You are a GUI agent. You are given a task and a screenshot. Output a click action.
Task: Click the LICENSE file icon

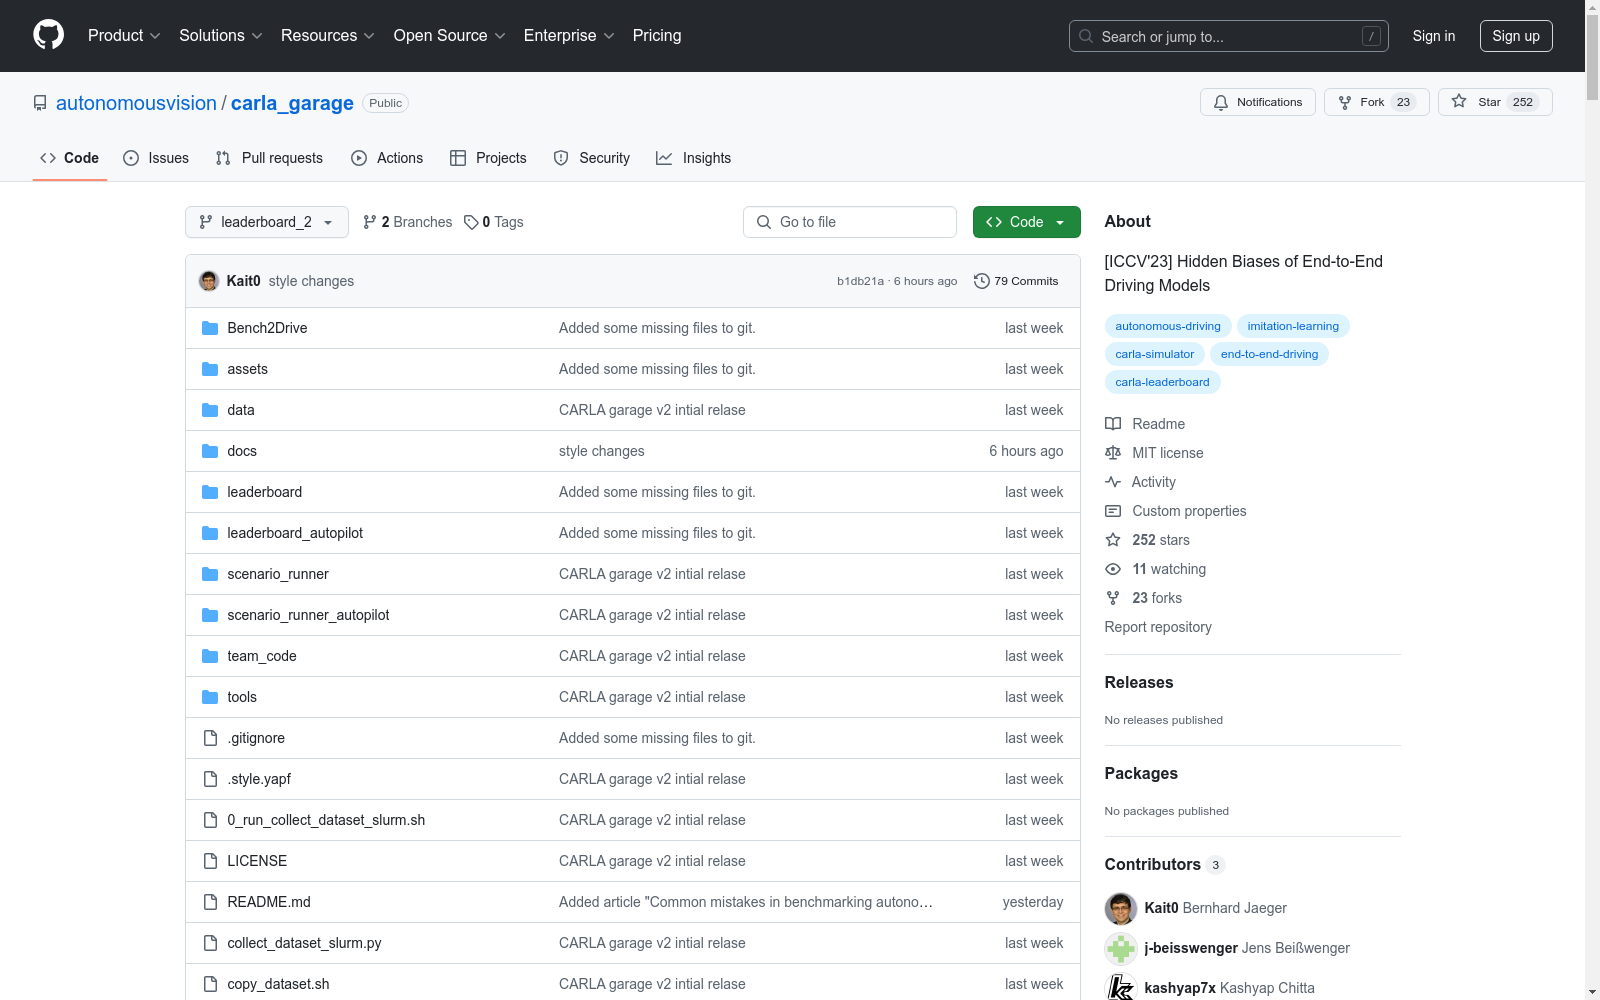pyautogui.click(x=210, y=861)
